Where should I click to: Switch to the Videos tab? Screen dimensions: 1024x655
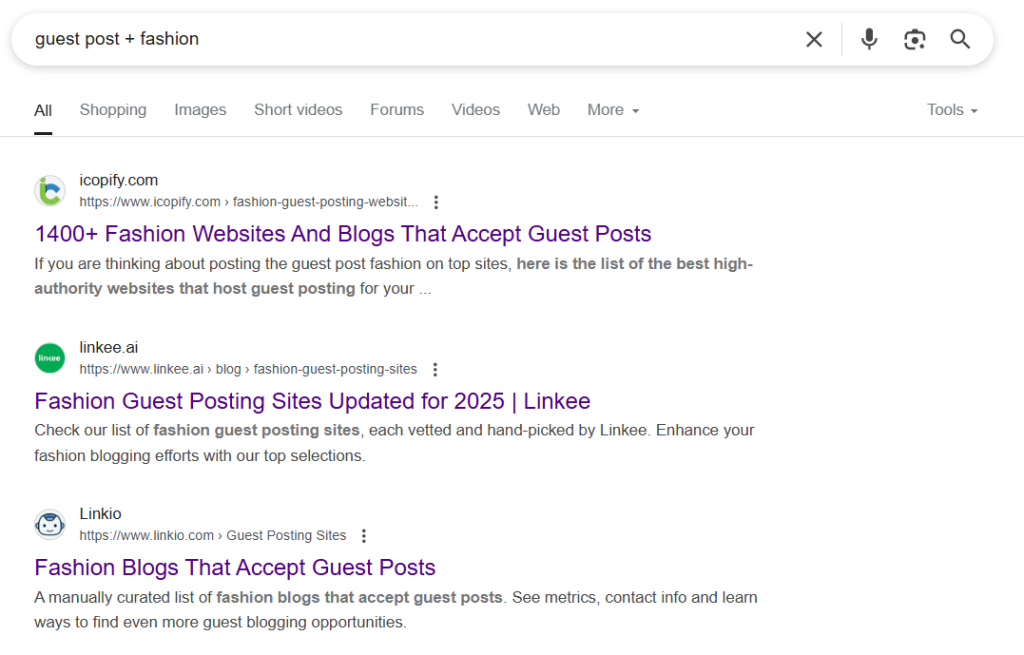click(x=475, y=110)
